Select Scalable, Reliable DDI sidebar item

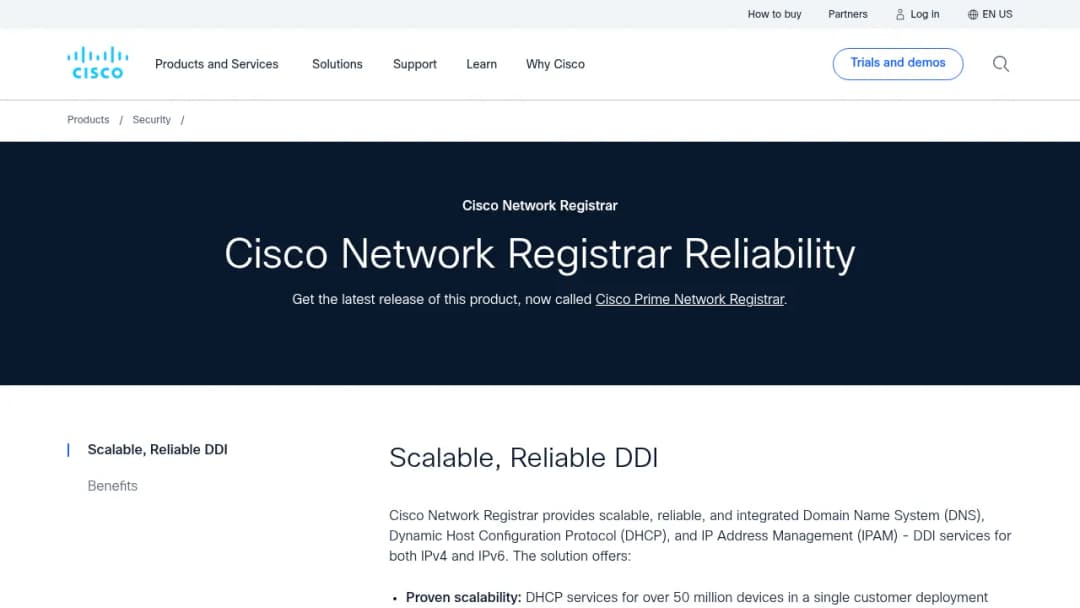(x=157, y=450)
